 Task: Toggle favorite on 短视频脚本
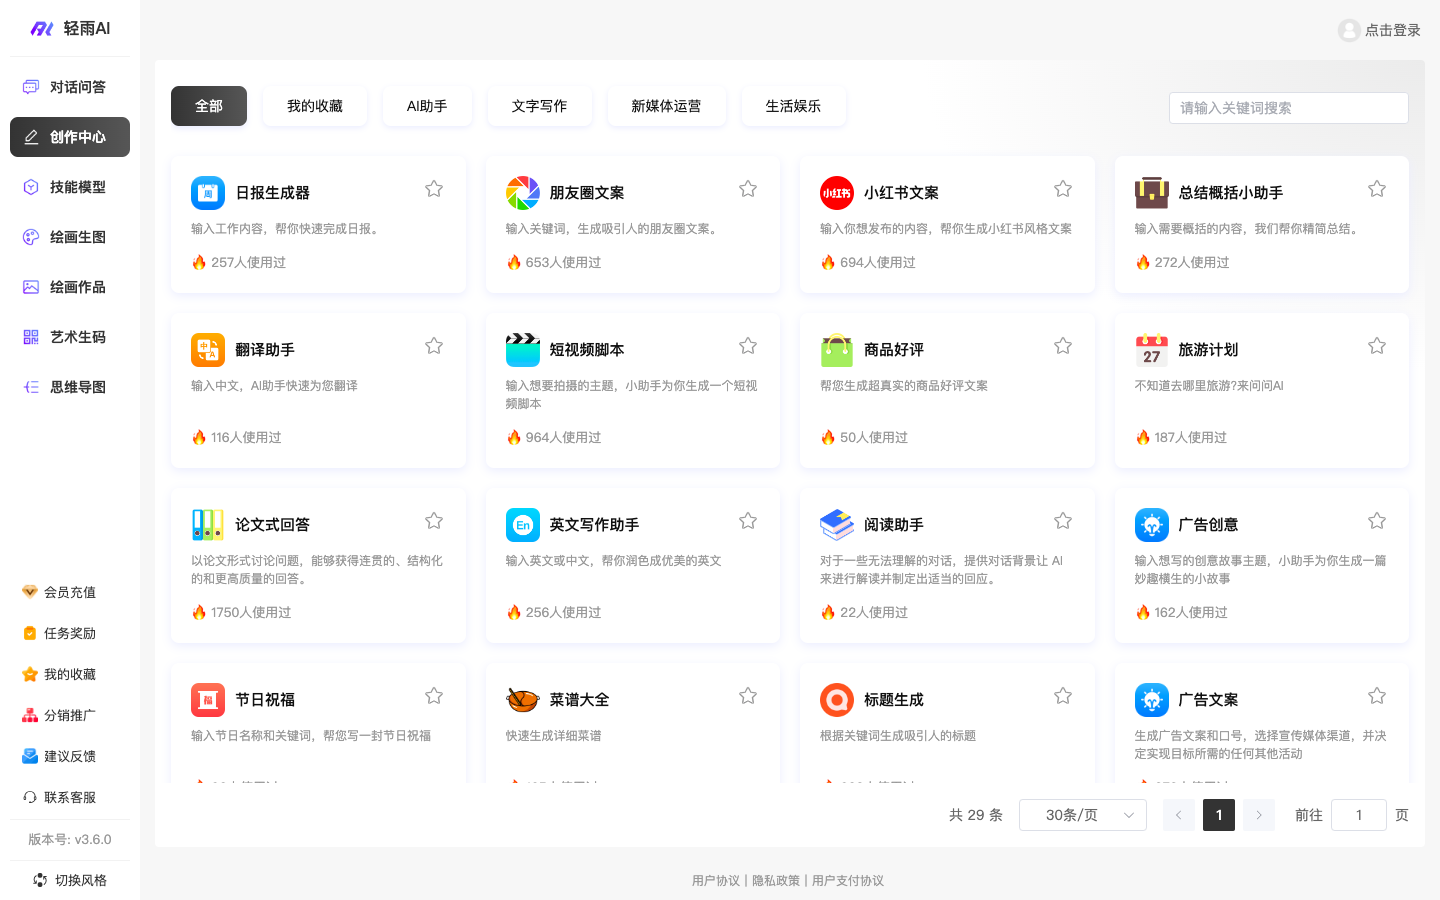pos(747,345)
